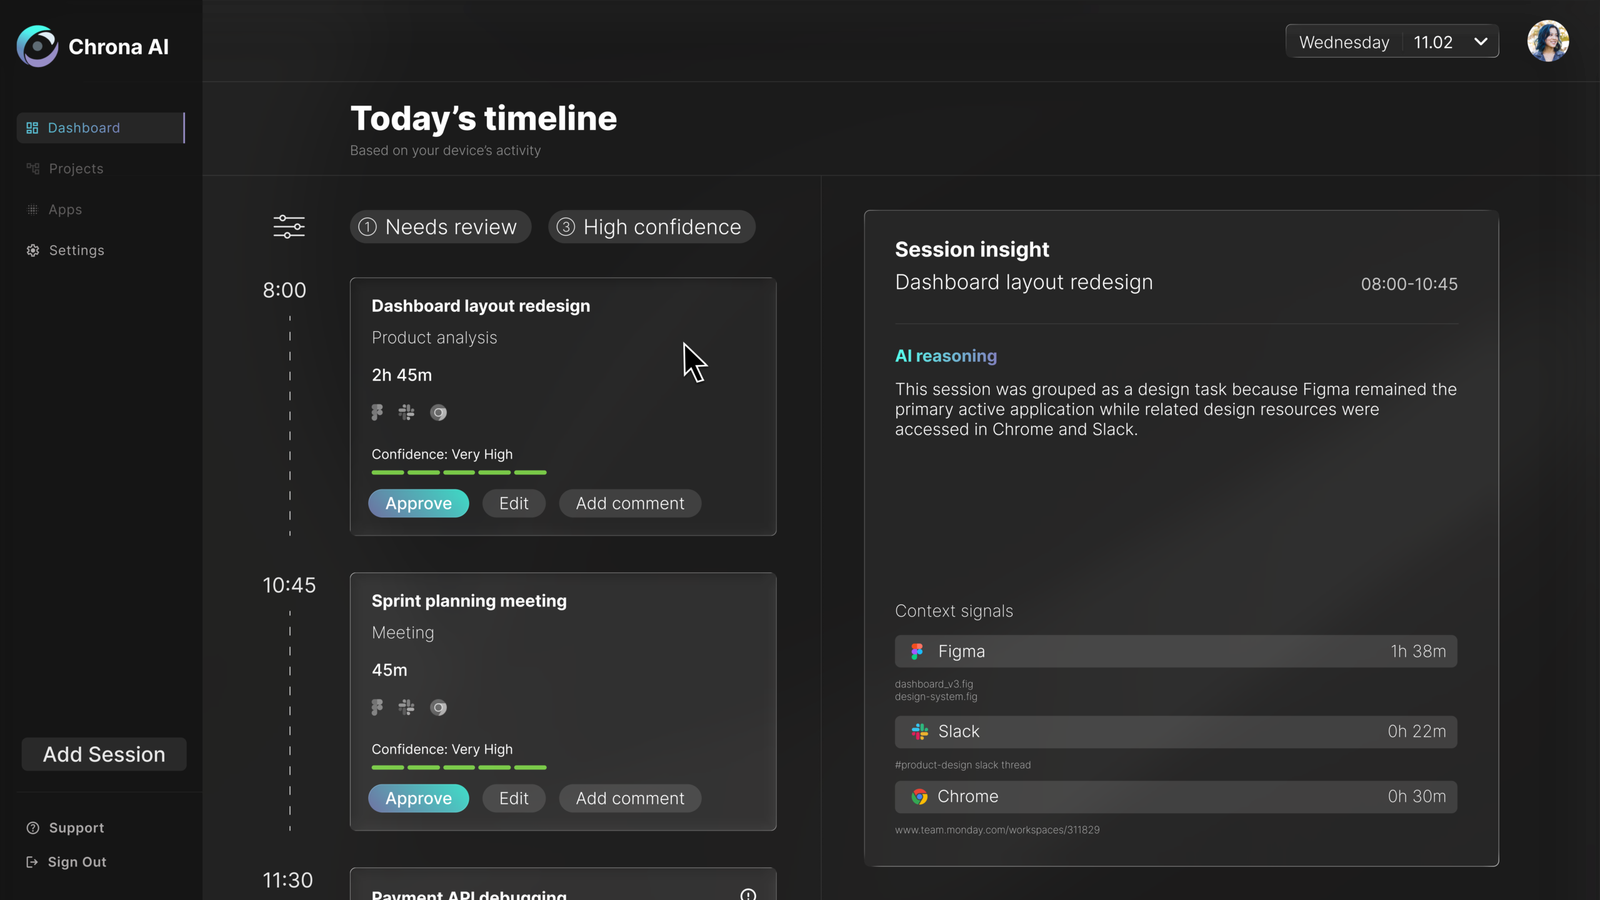Open Apps from the sidebar

pos(65,210)
